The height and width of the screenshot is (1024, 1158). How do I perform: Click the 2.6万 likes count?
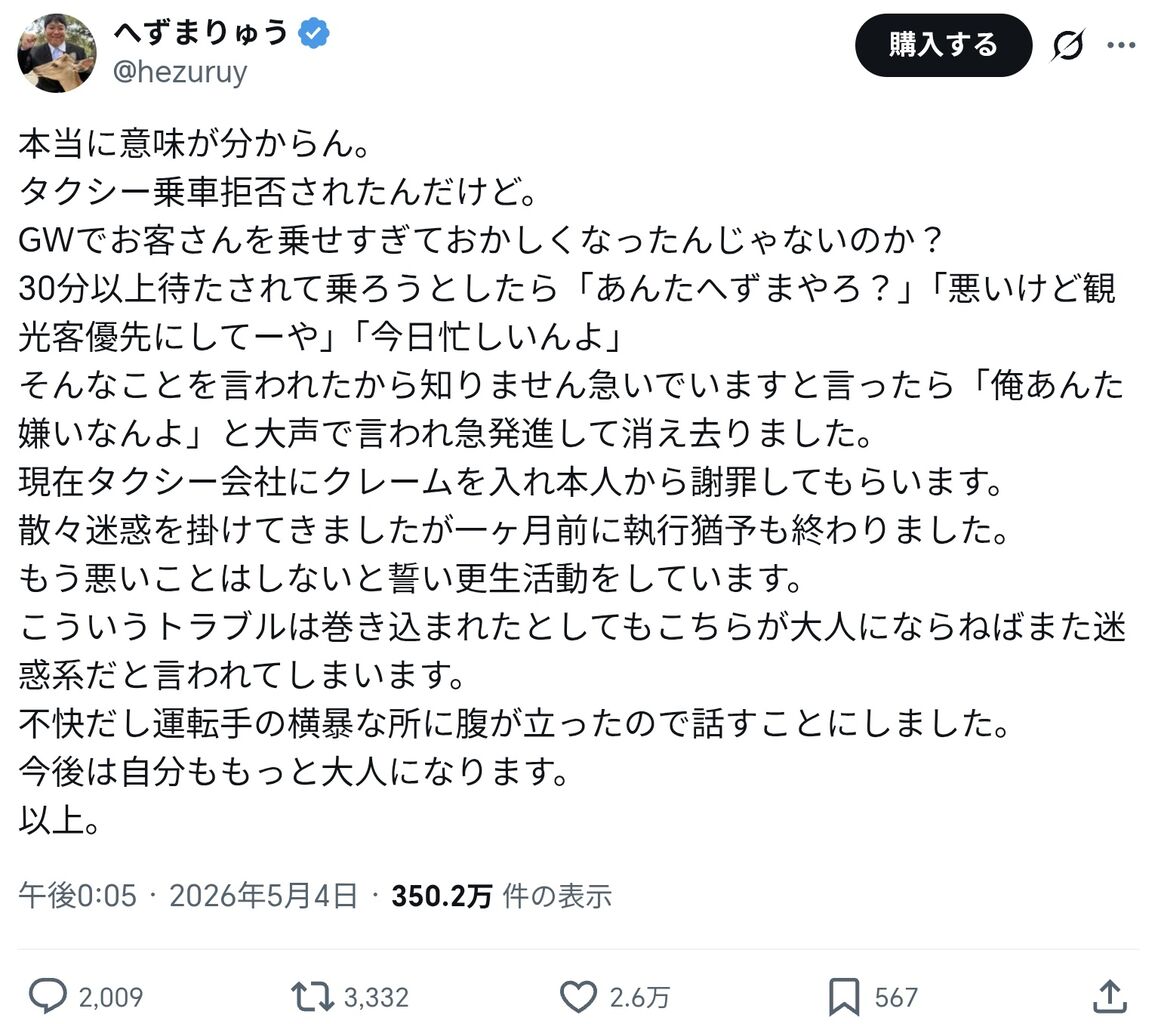(x=640, y=997)
